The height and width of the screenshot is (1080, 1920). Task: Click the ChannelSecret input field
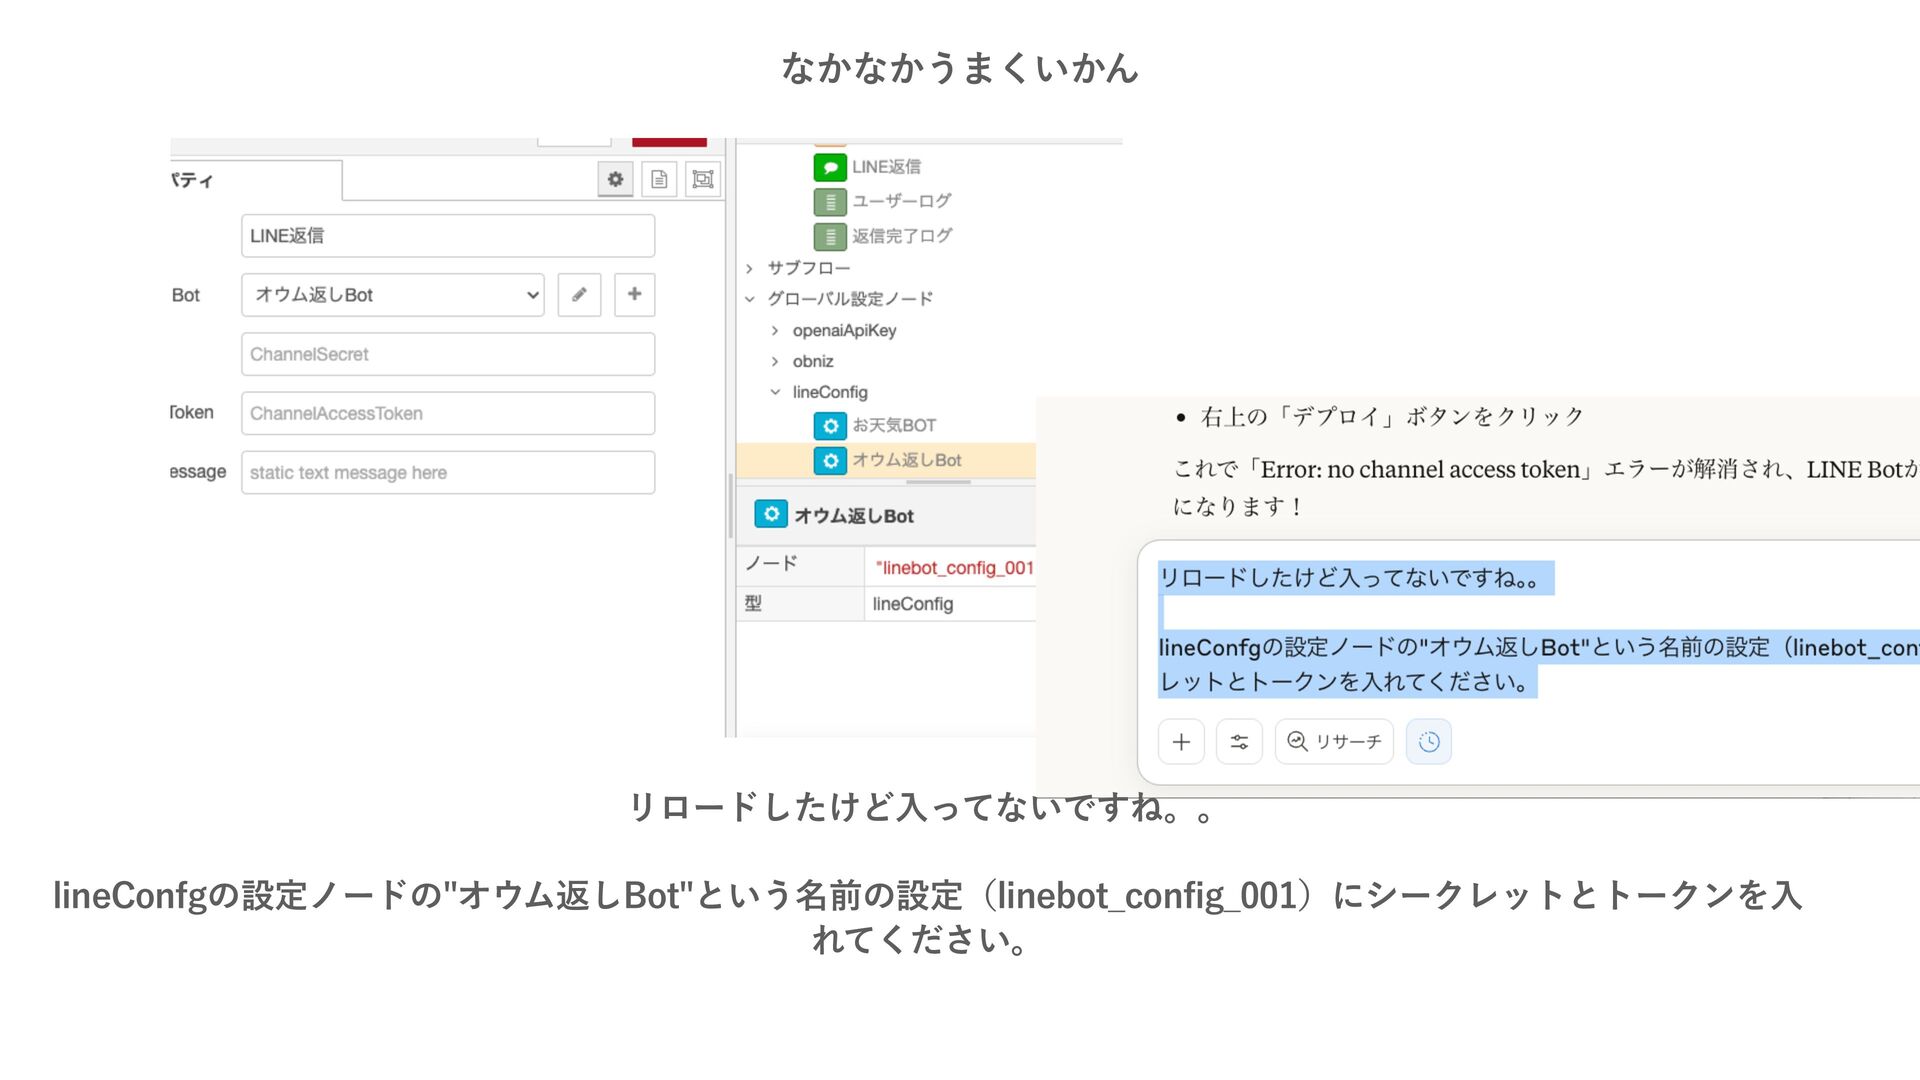coord(448,354)
